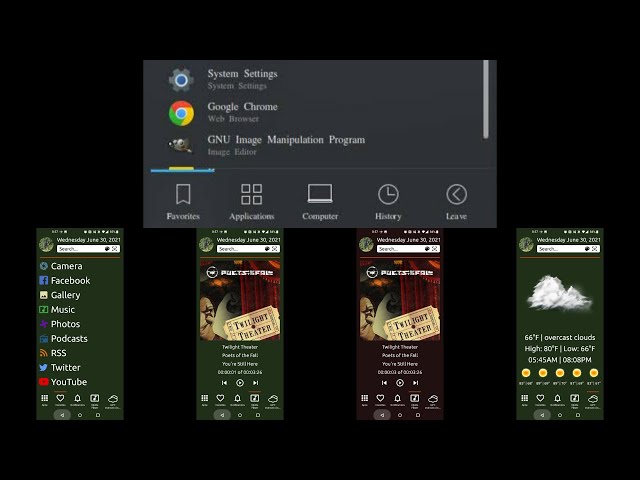This screenshot has height=480, width=640.
Task: Tap previous track on green music phone
Action: click(x=224, y=383)
